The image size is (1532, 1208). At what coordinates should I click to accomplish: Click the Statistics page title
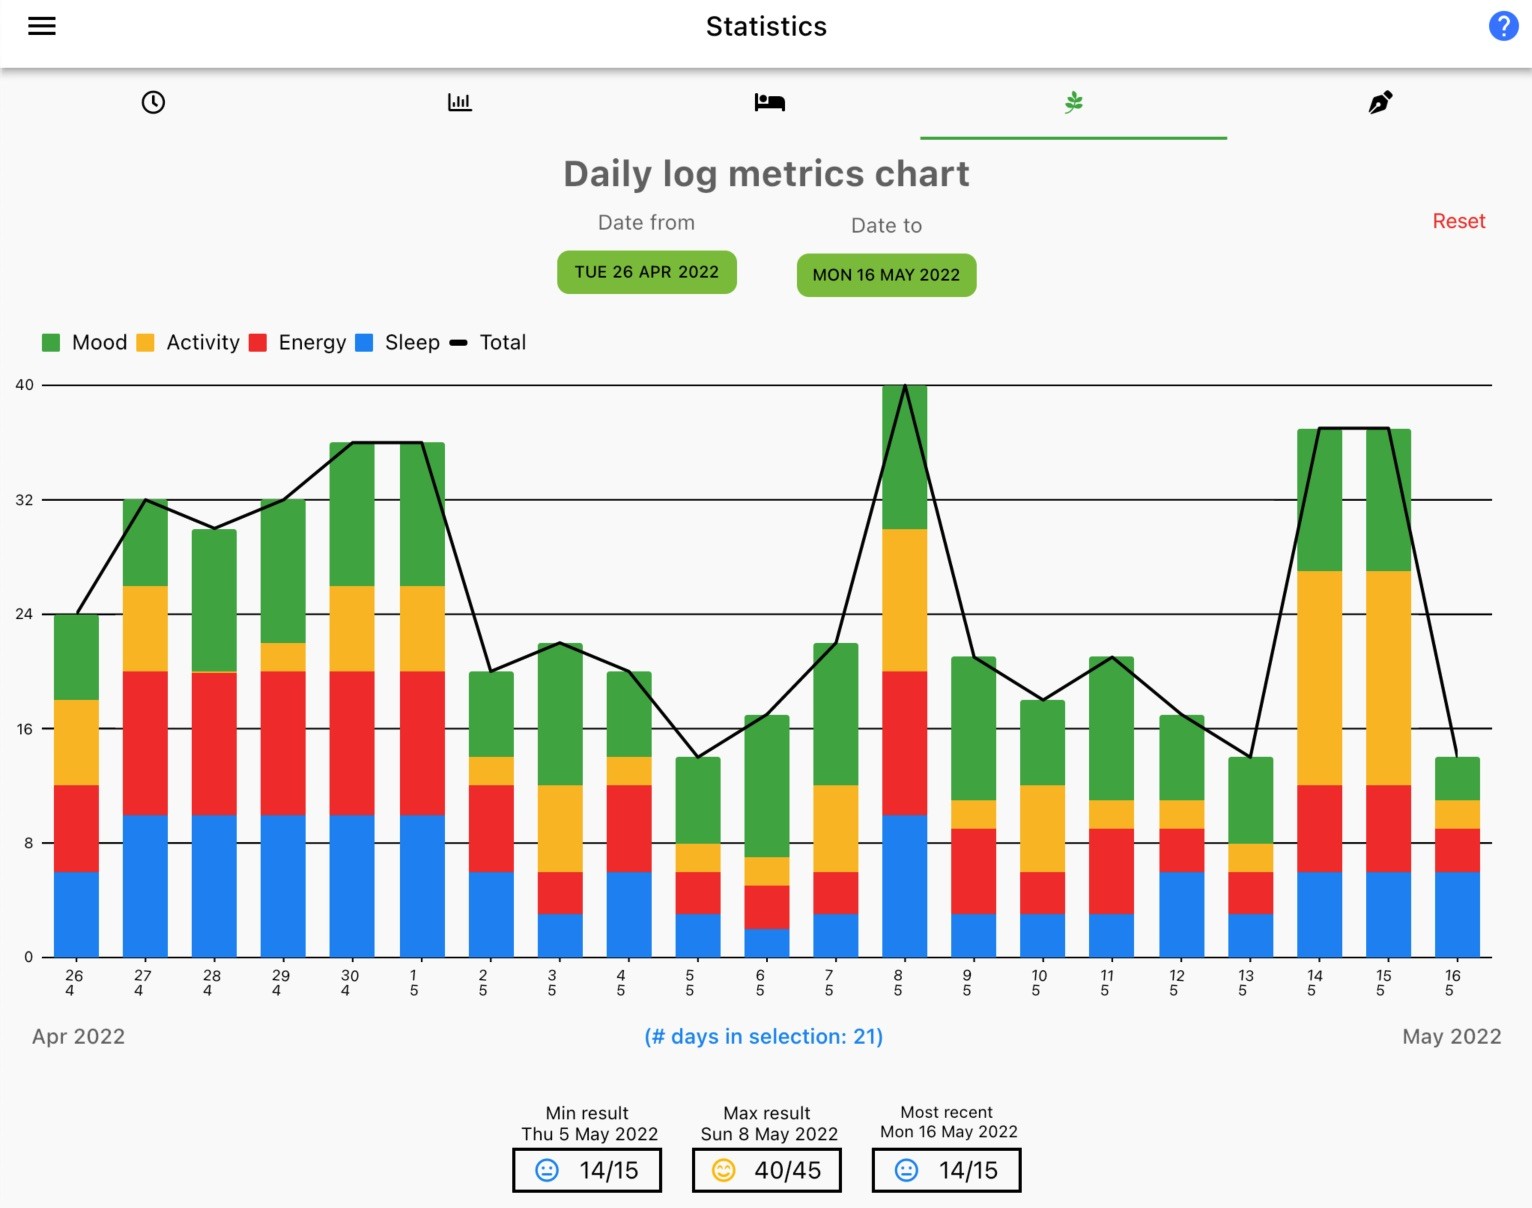(x=766, y=26)
